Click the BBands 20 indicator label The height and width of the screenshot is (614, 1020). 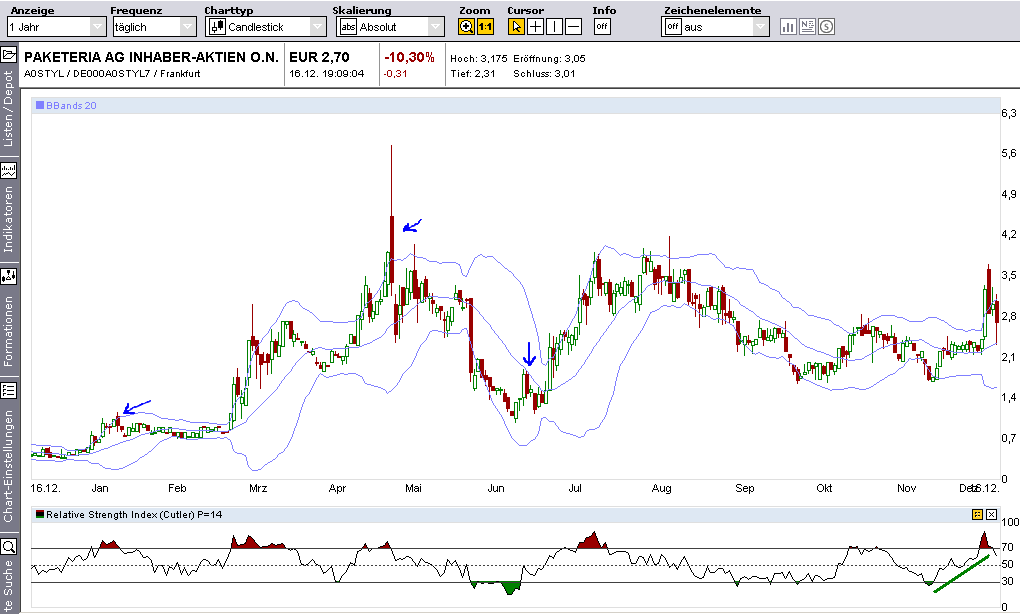[71, 105]
